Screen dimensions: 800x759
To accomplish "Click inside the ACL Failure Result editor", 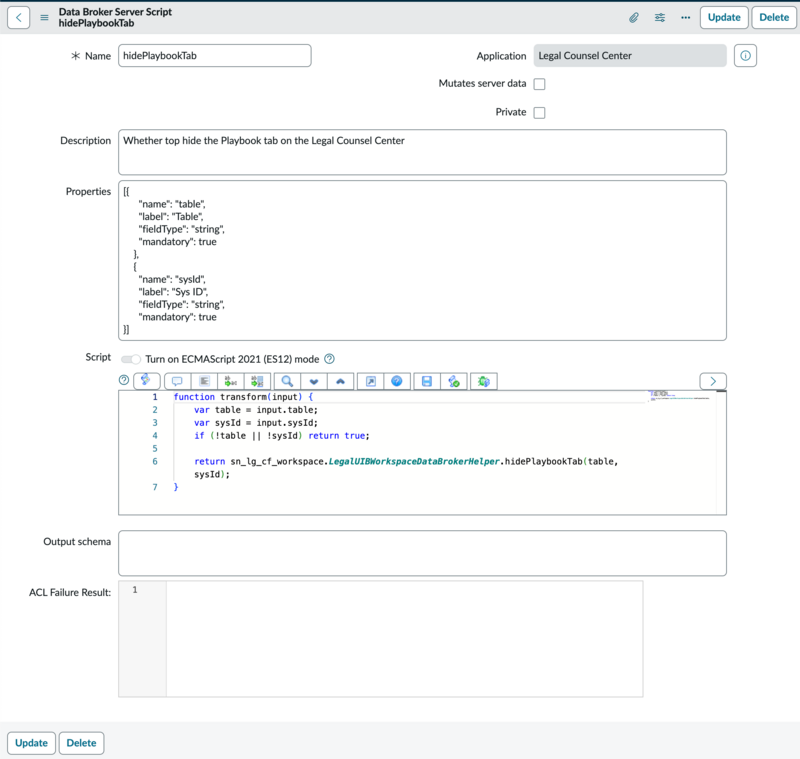I will [x=404, y=639].
